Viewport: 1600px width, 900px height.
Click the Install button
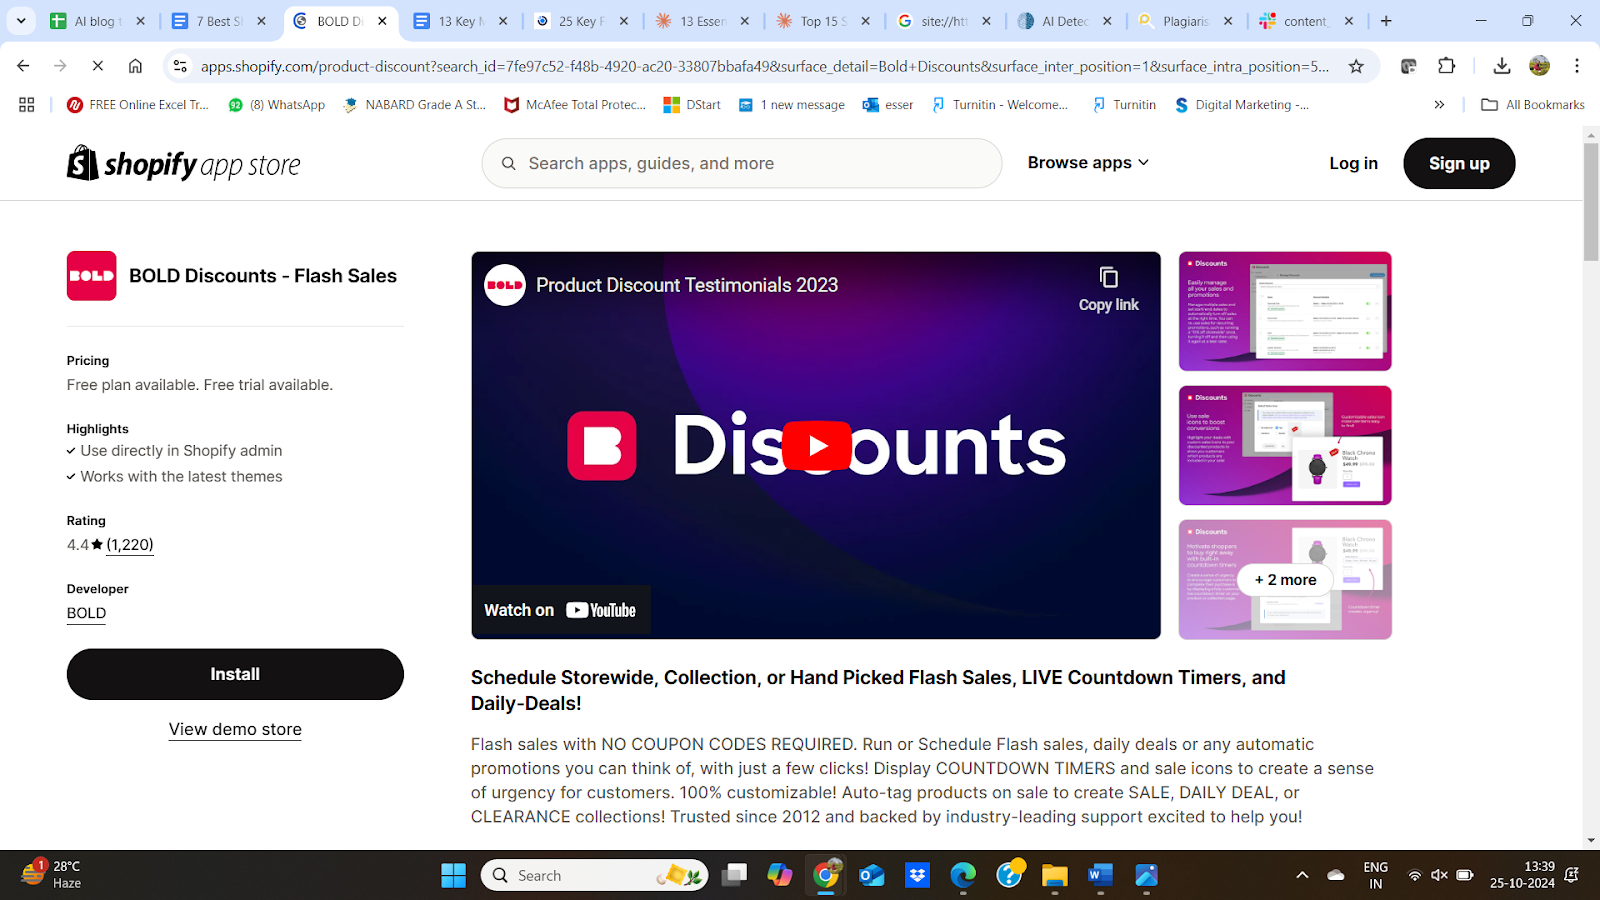coord(235,674)
